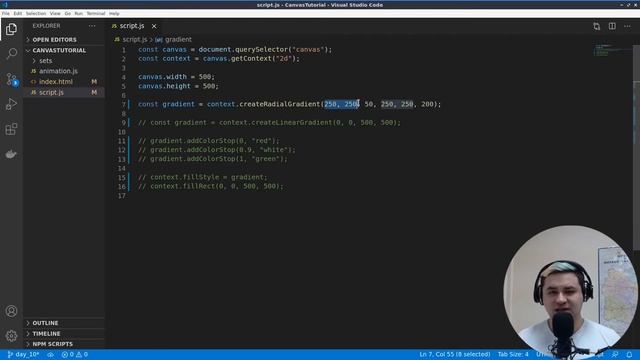Viewport: 640px width, 360px height.
Task: Switch to the script.js editor tab
Action: 131,26
